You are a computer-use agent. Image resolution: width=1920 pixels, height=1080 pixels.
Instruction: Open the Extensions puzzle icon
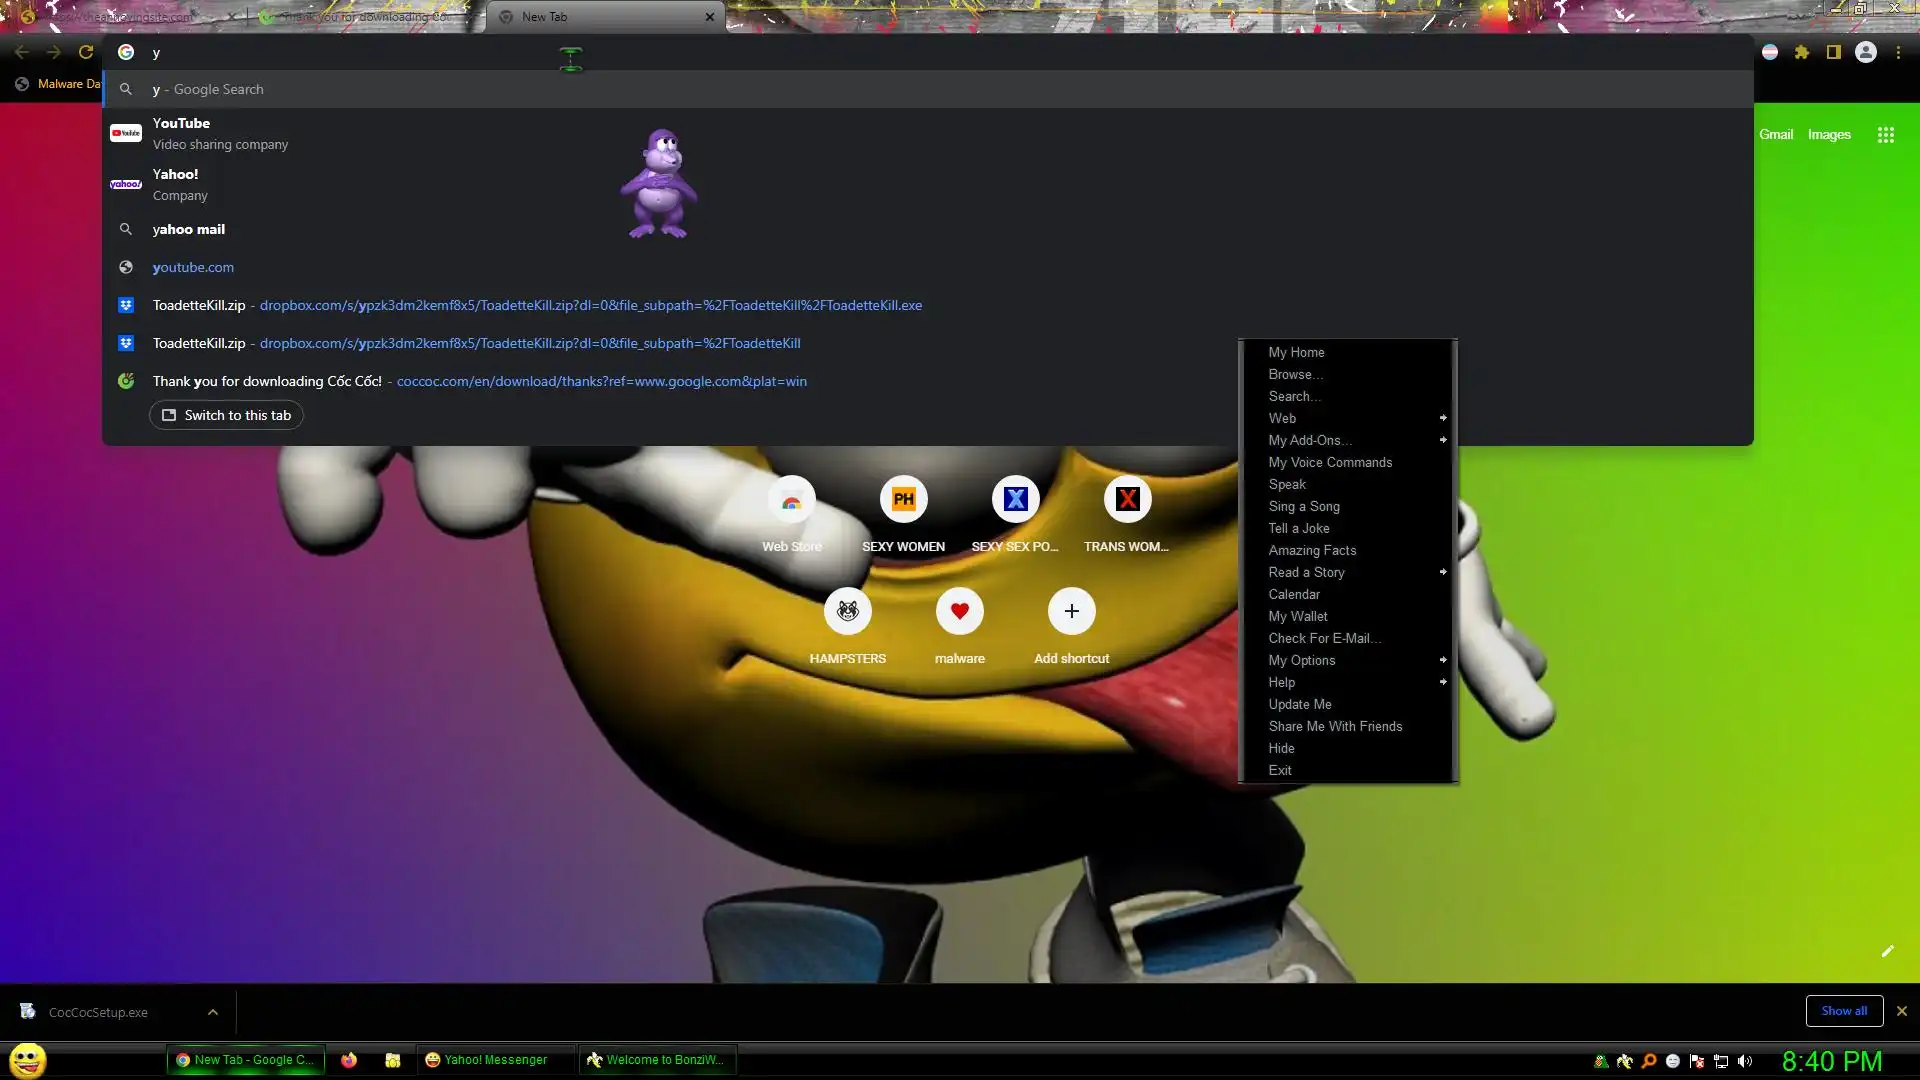pyautogui.click(x=1802, y=52)
